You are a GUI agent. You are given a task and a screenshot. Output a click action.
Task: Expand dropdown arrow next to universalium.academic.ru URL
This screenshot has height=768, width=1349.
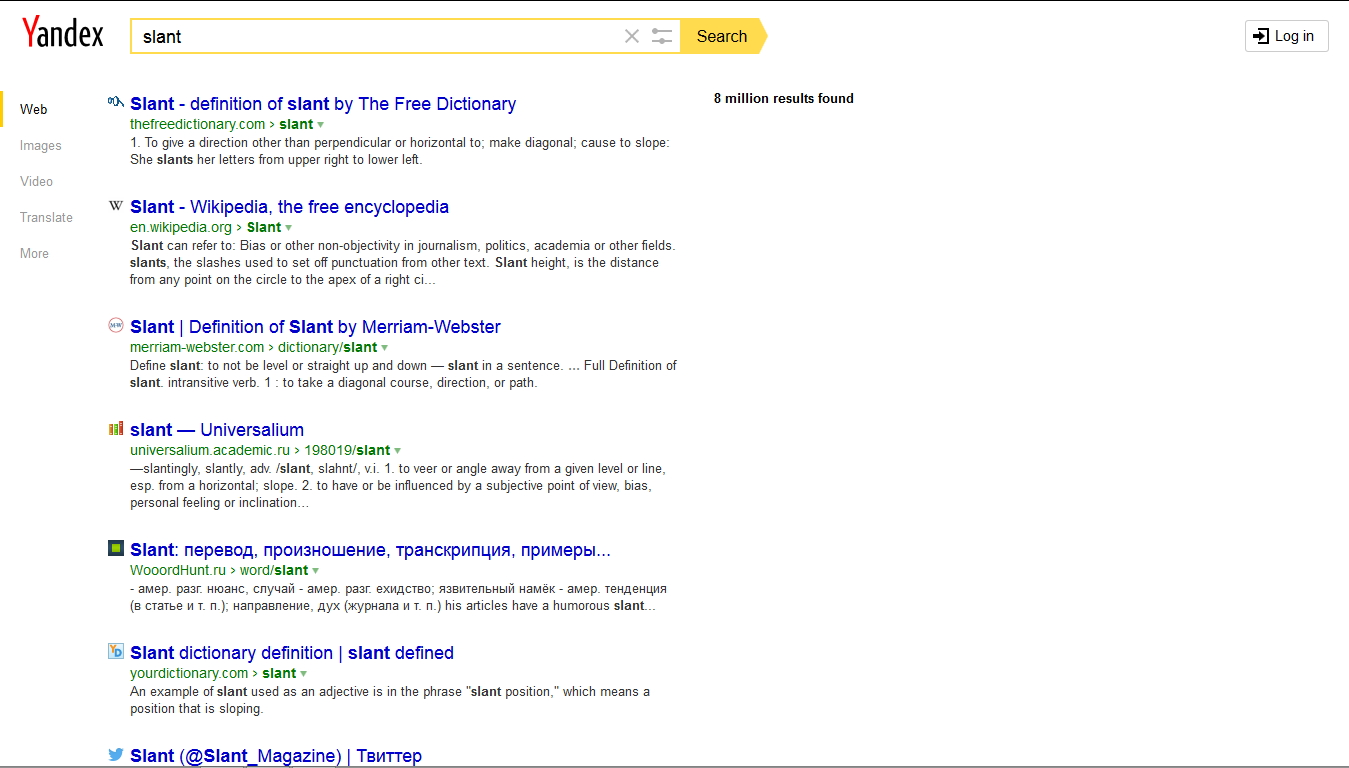(398, 451)
